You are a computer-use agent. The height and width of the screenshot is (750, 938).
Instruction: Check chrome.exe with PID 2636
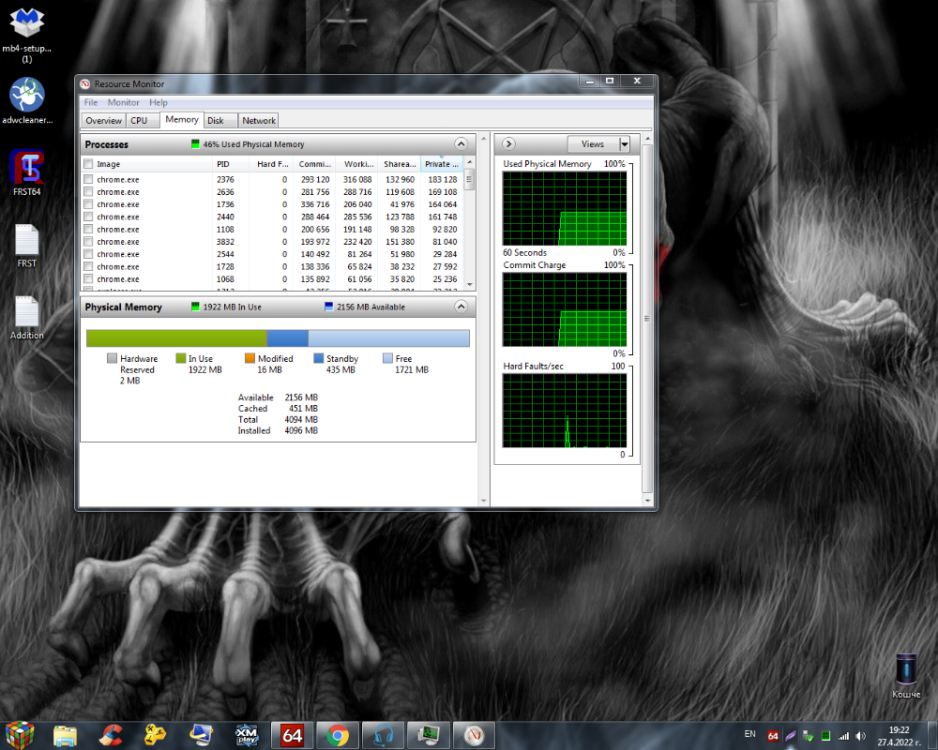click(89, 192)
